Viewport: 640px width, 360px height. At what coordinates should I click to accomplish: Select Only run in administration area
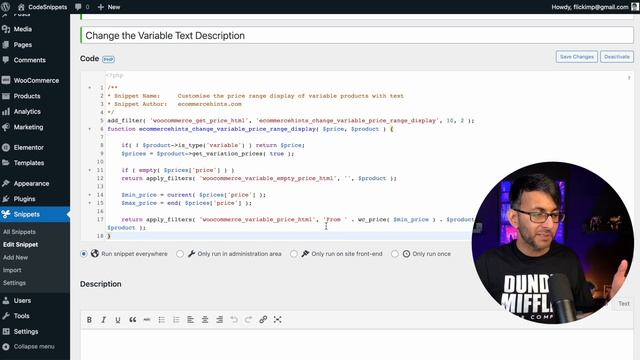[x=180, y=254]
